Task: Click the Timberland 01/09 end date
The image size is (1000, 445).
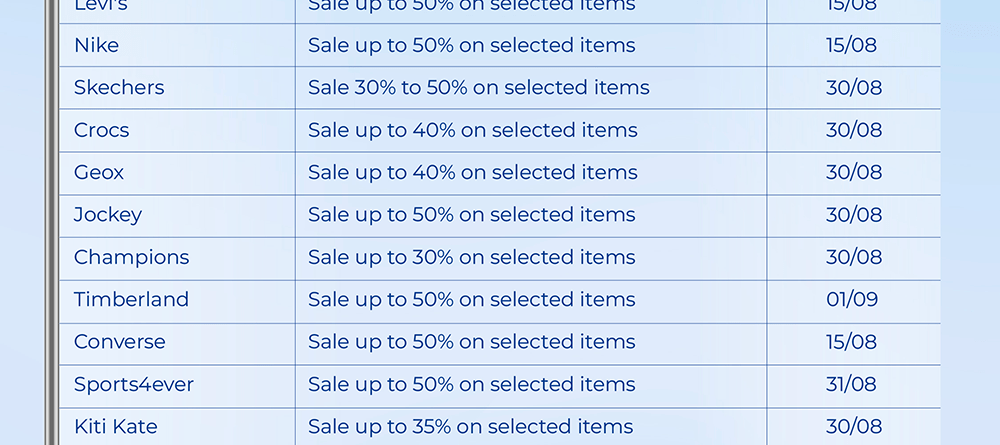Action: click(852, 299)
